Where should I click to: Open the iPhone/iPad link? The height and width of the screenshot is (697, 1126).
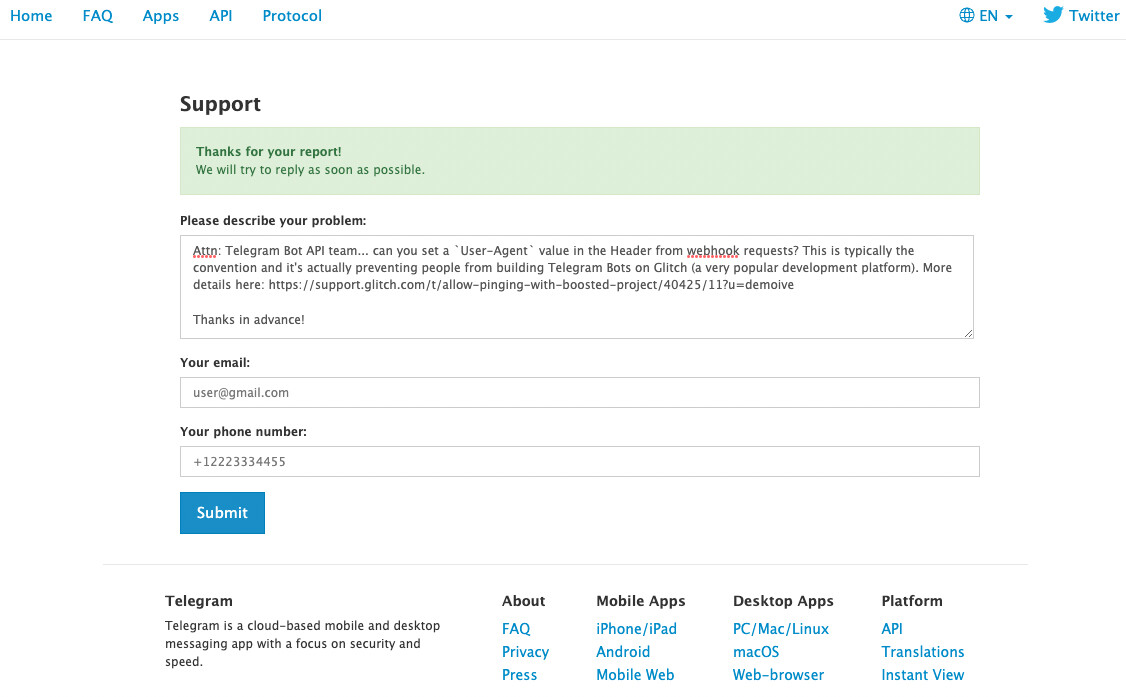pos(636,629)
